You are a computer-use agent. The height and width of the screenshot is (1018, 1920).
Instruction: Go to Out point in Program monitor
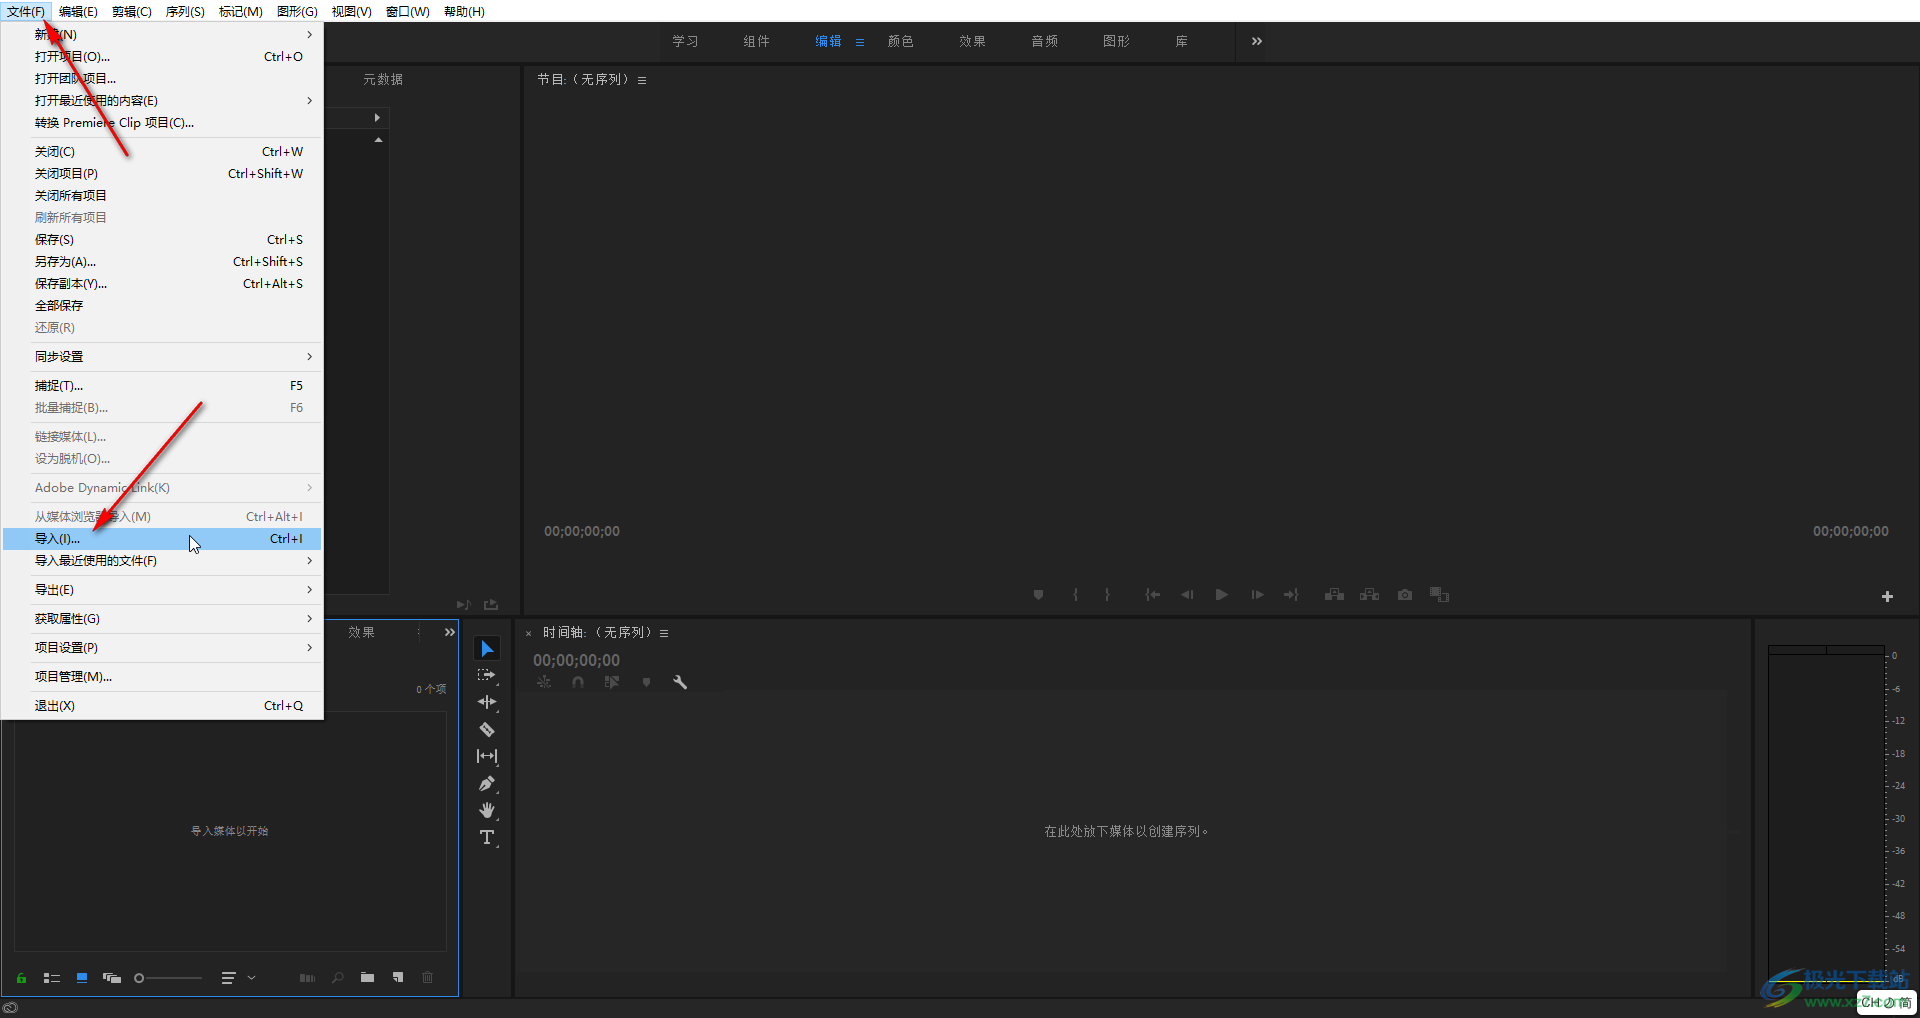(1291, 595)
